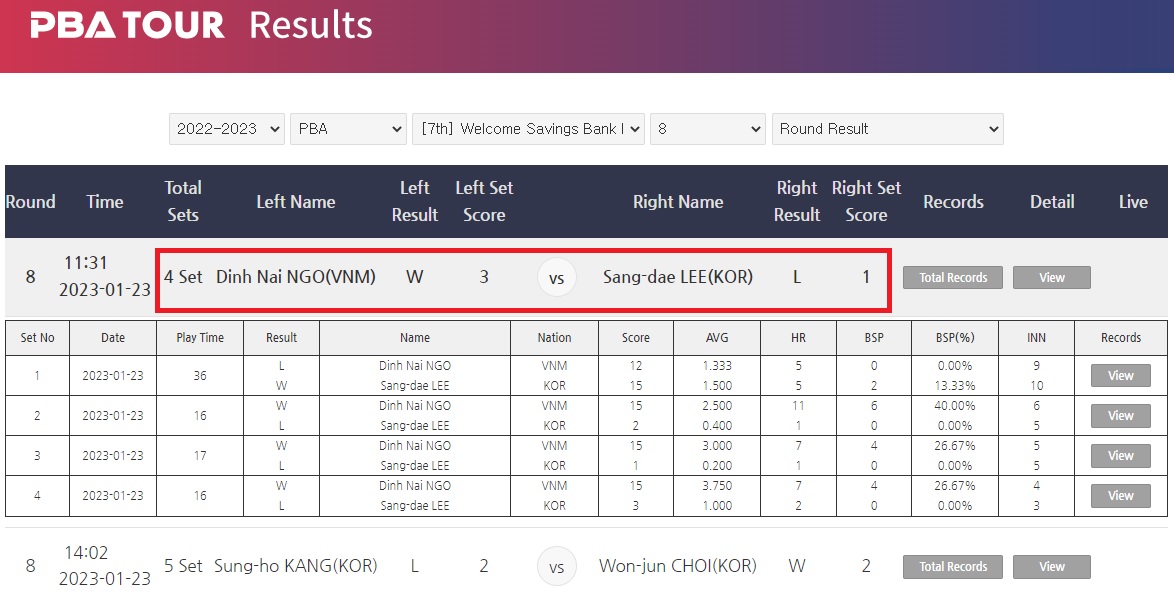Click the match time 14:02
The height and width of the screenshot is (595, 1174).
[86, 553]
